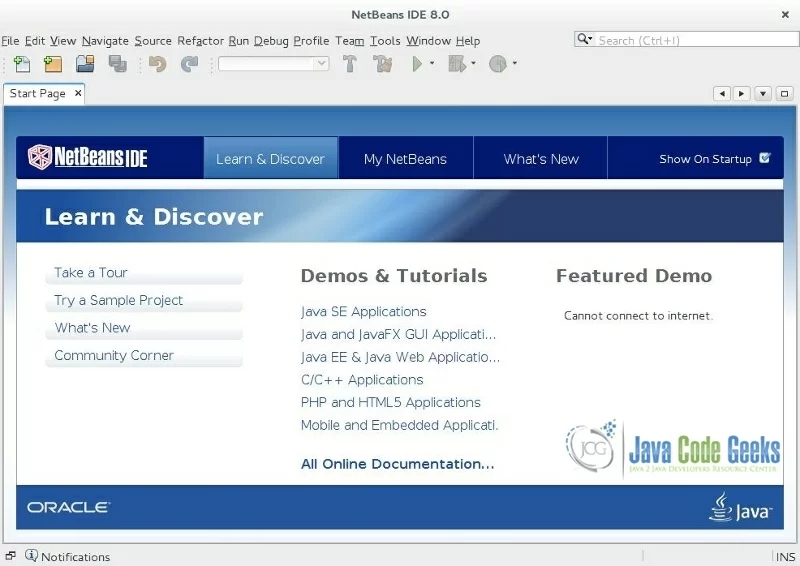Open the View menu
The width and height of the screenshot is (800, 566).
tap(63, 41)
